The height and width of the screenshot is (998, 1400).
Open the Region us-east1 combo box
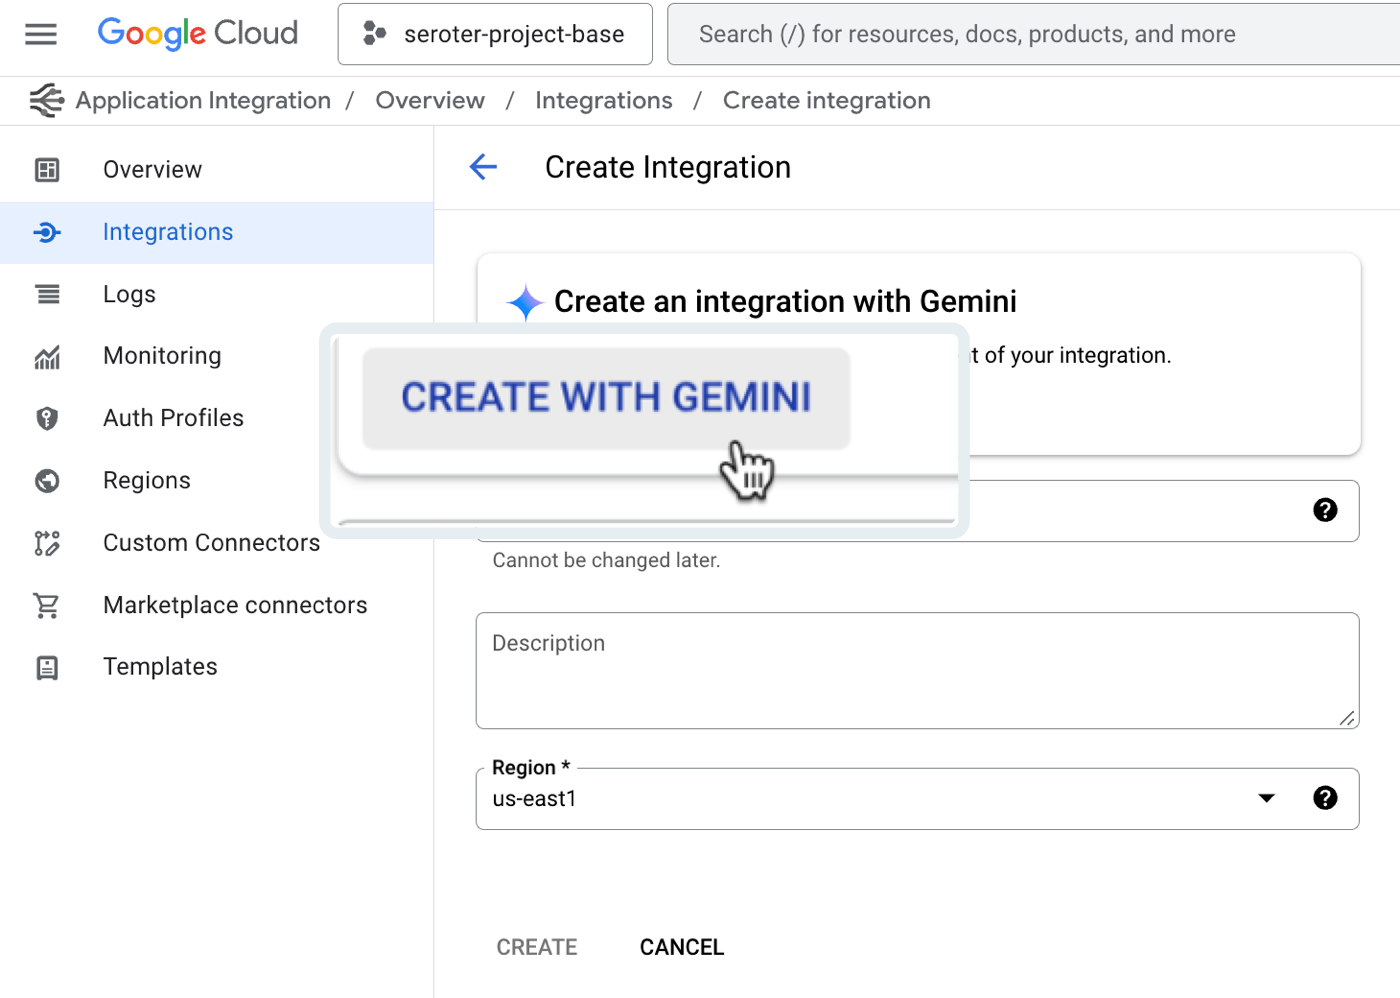tap(860, 799)
